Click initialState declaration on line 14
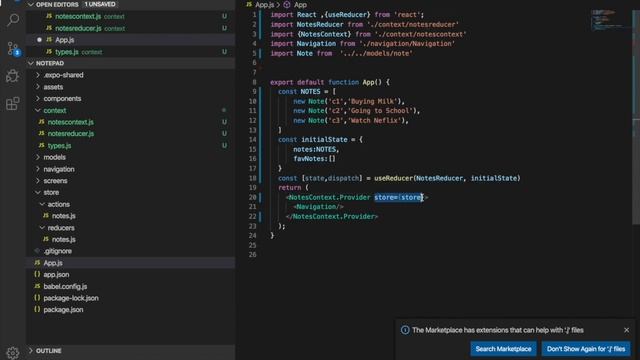 tap(324, 140)
